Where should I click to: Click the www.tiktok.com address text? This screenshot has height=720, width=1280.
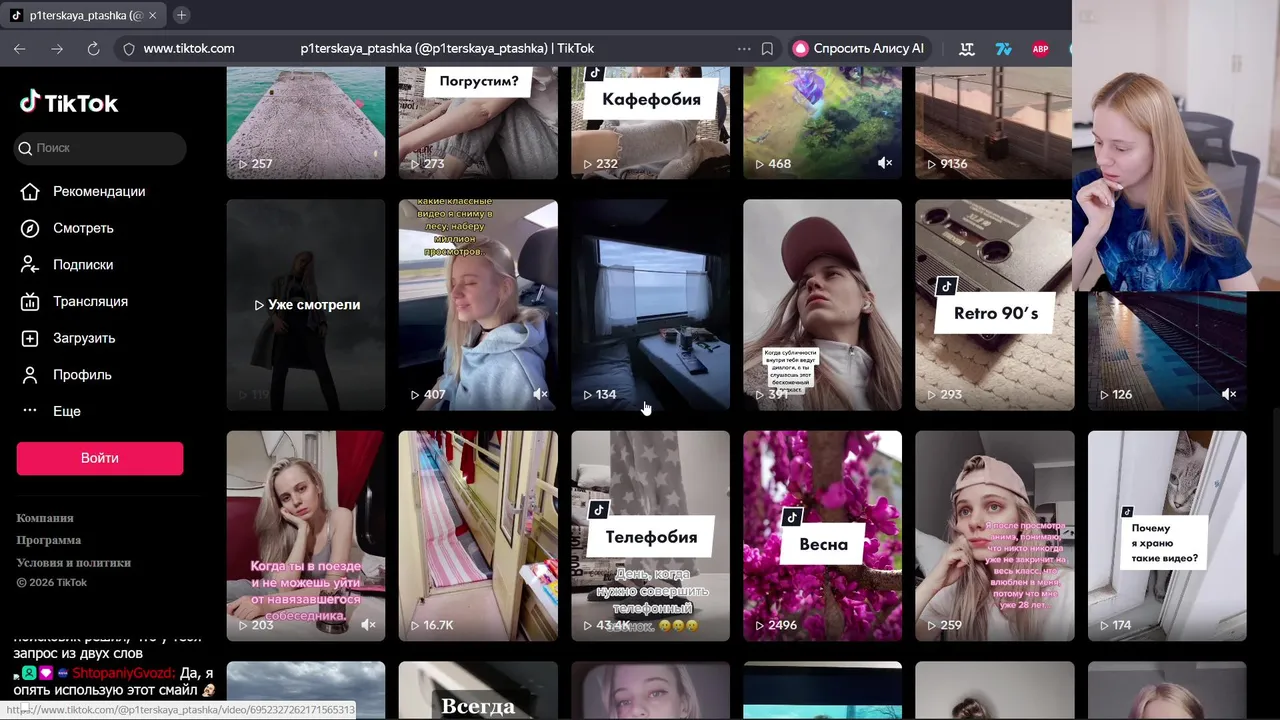[189, 48]
